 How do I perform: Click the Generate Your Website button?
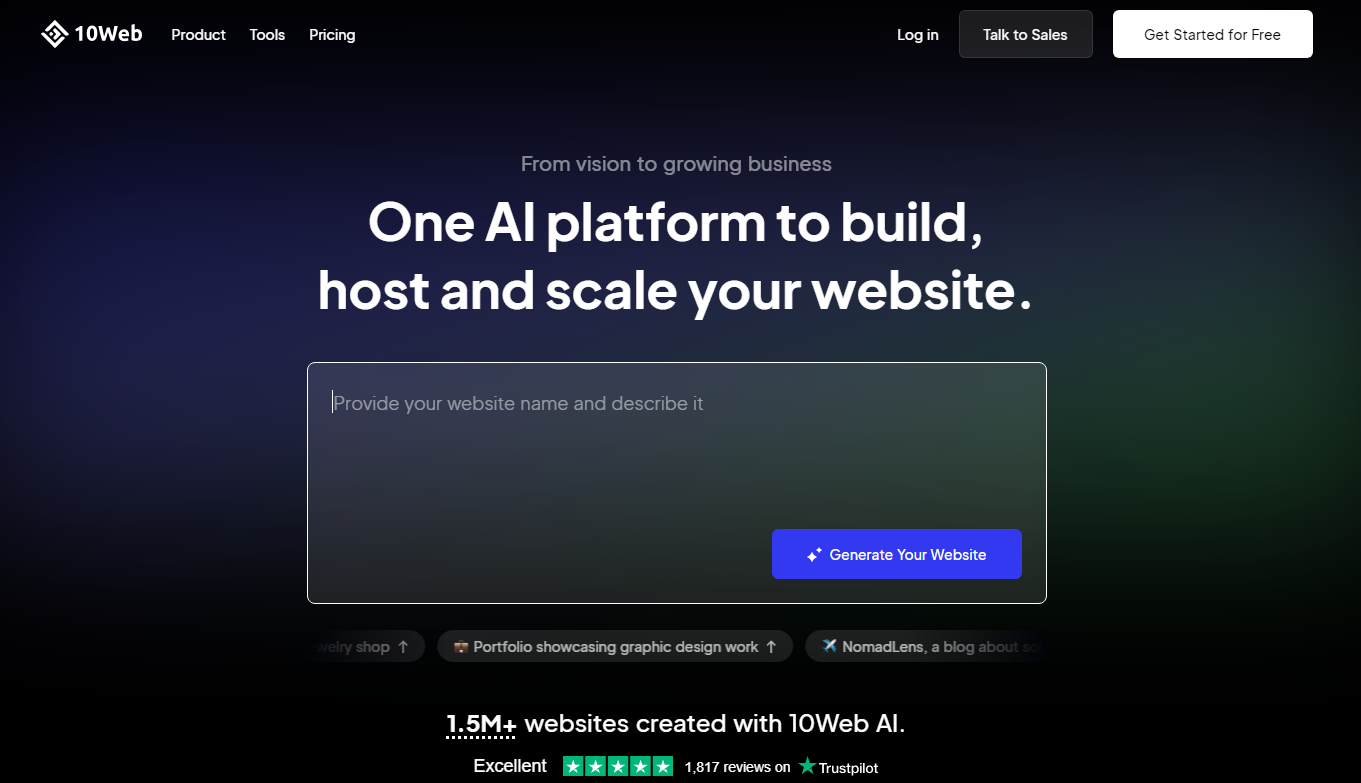896,554
